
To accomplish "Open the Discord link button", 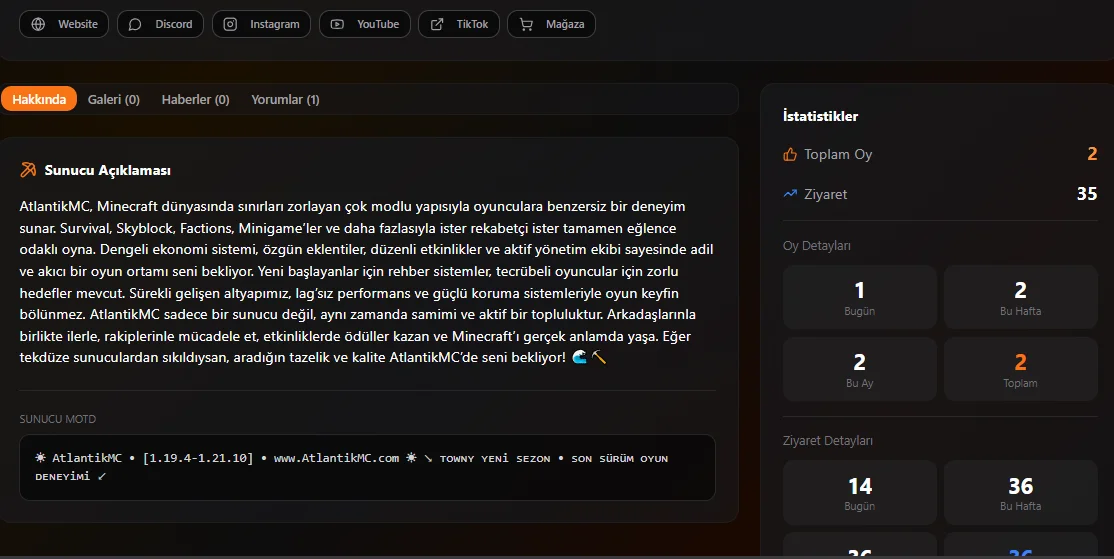I will 161,24.
